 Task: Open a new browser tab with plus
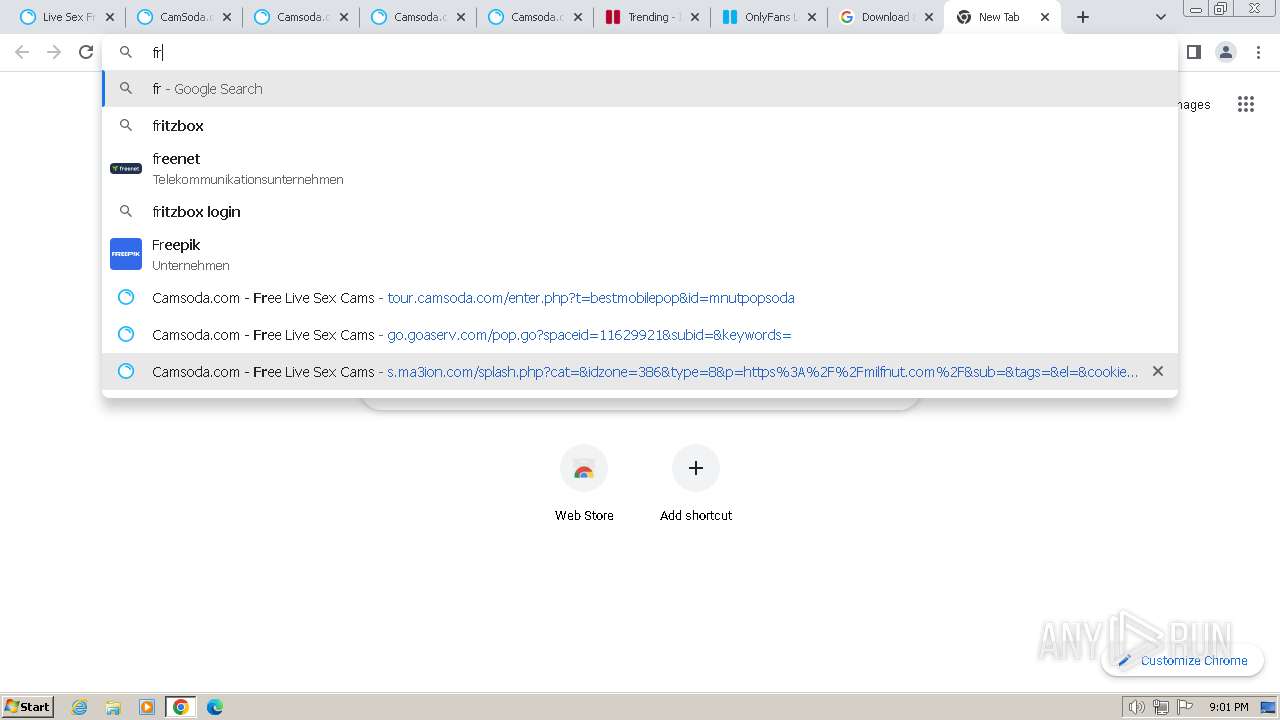(x=1082, y=17)
